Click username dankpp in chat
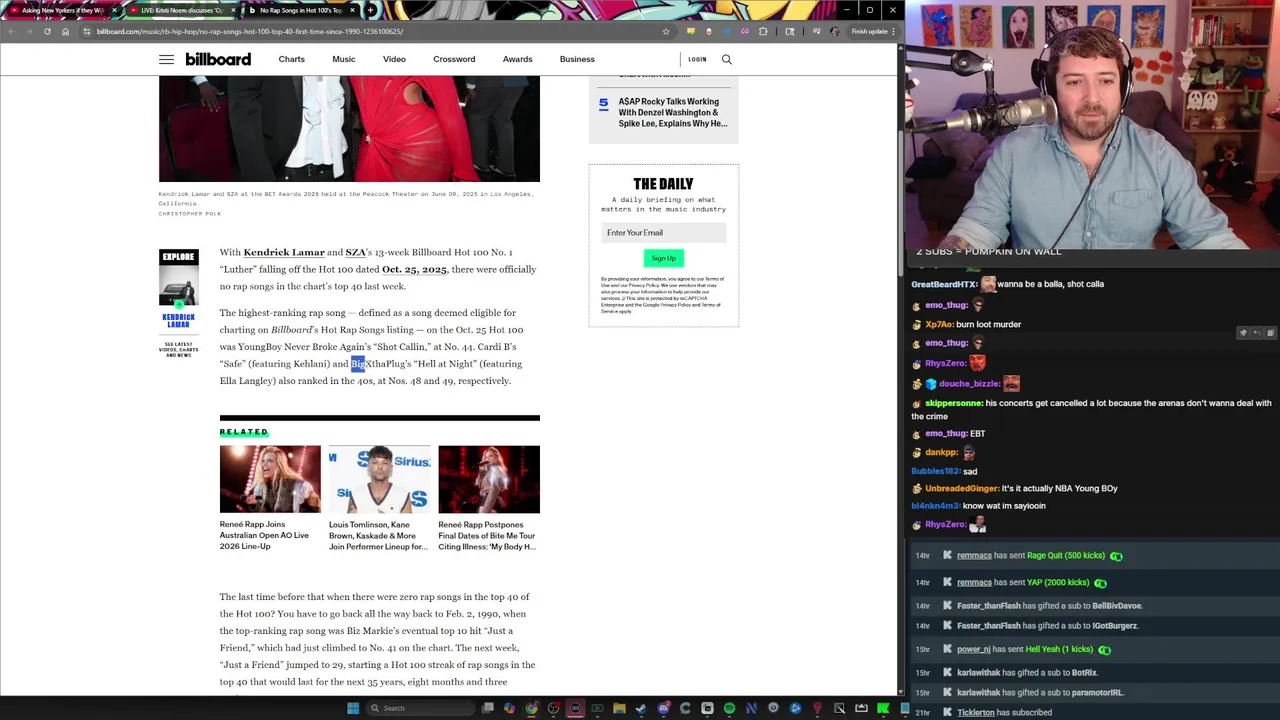 pos(941,452)
